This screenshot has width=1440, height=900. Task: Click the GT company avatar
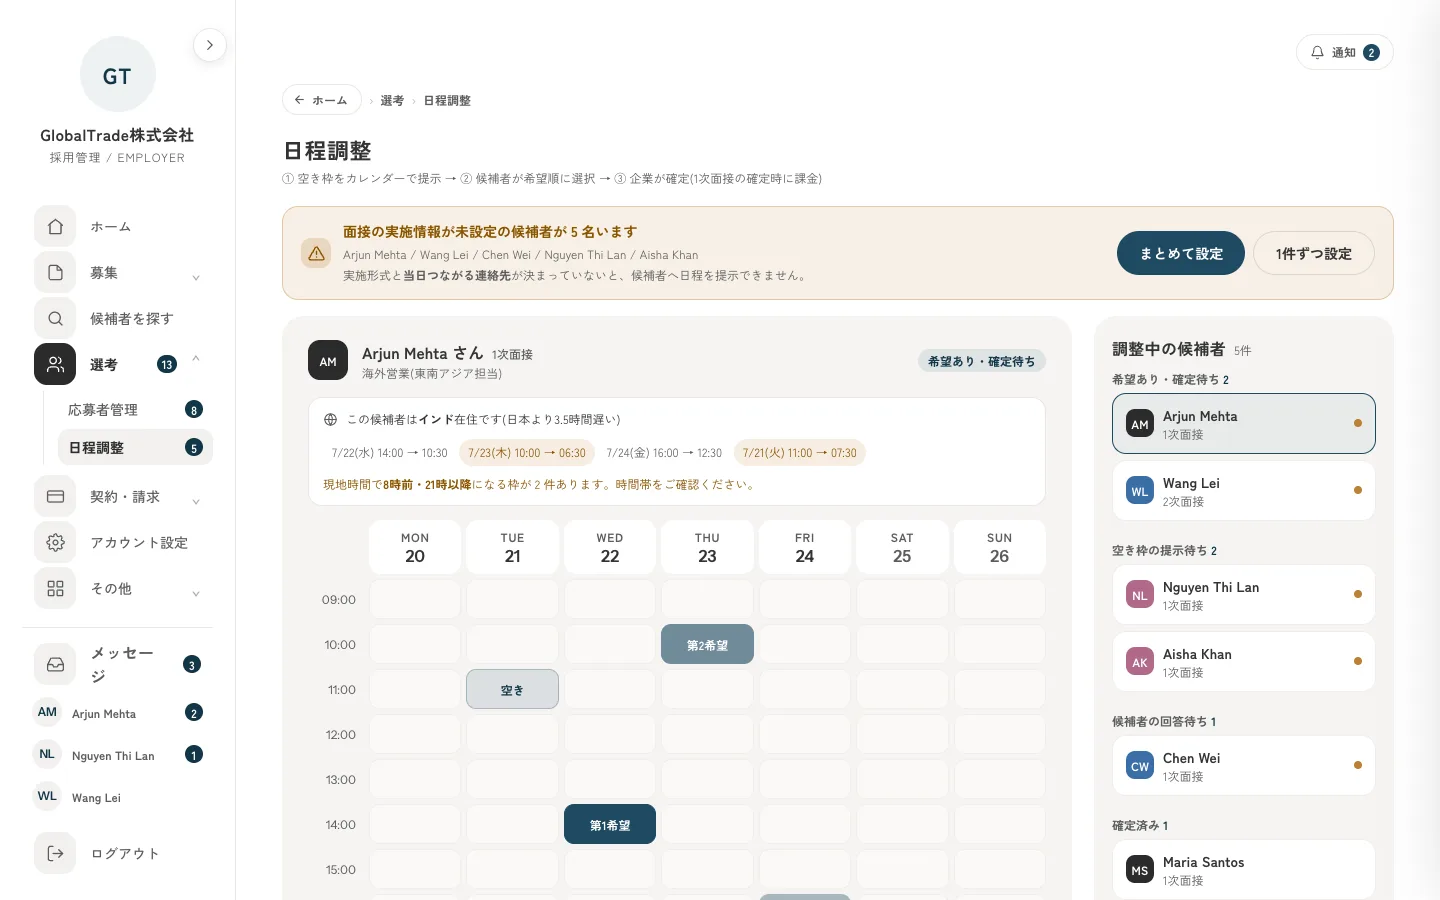tap(117, 76)
